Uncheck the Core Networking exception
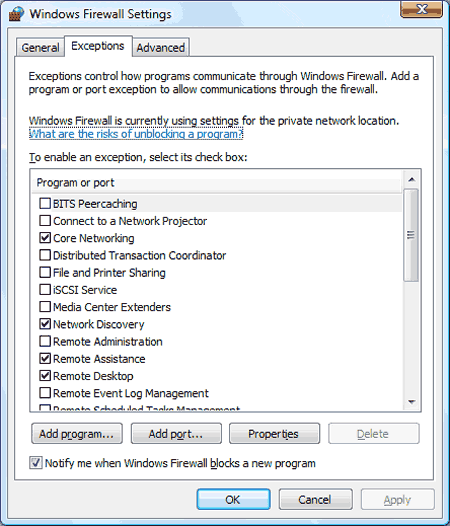Image resolution: width=450 pixels, height=526 pixels. tap(45, 238)
